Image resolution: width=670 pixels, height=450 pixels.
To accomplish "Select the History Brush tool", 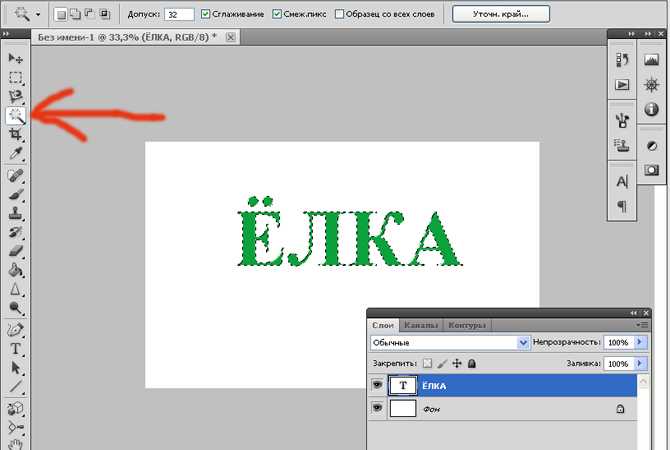I will (x=15, y=232).
